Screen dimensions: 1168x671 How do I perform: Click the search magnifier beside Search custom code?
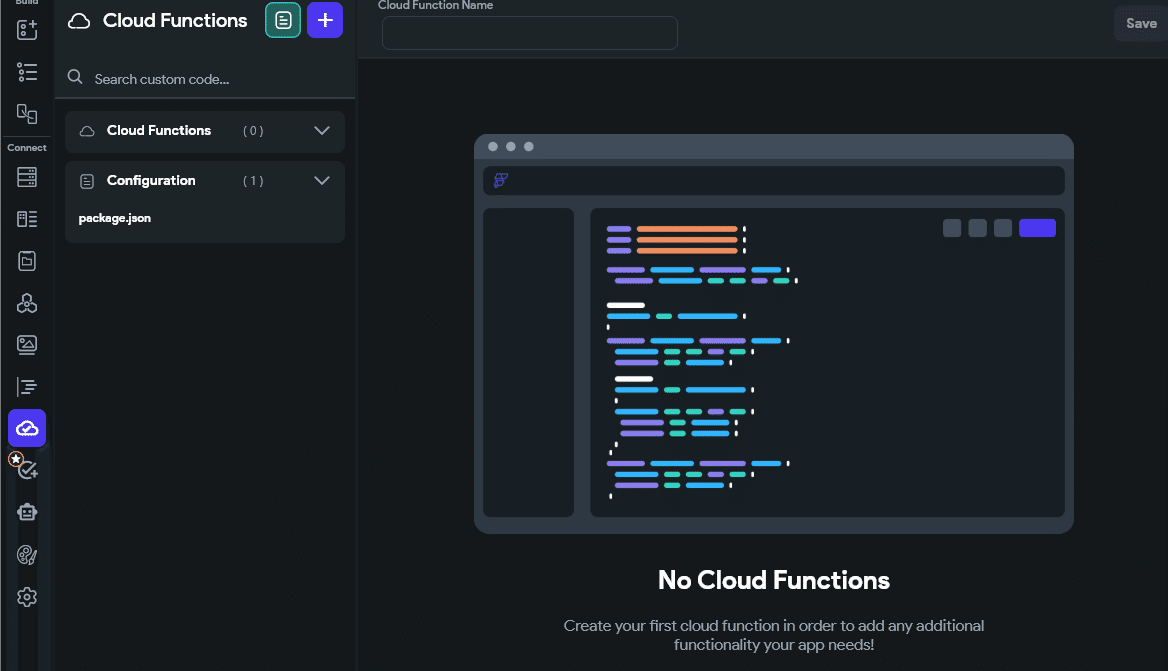pyautogui.click(x=74, y=76)
